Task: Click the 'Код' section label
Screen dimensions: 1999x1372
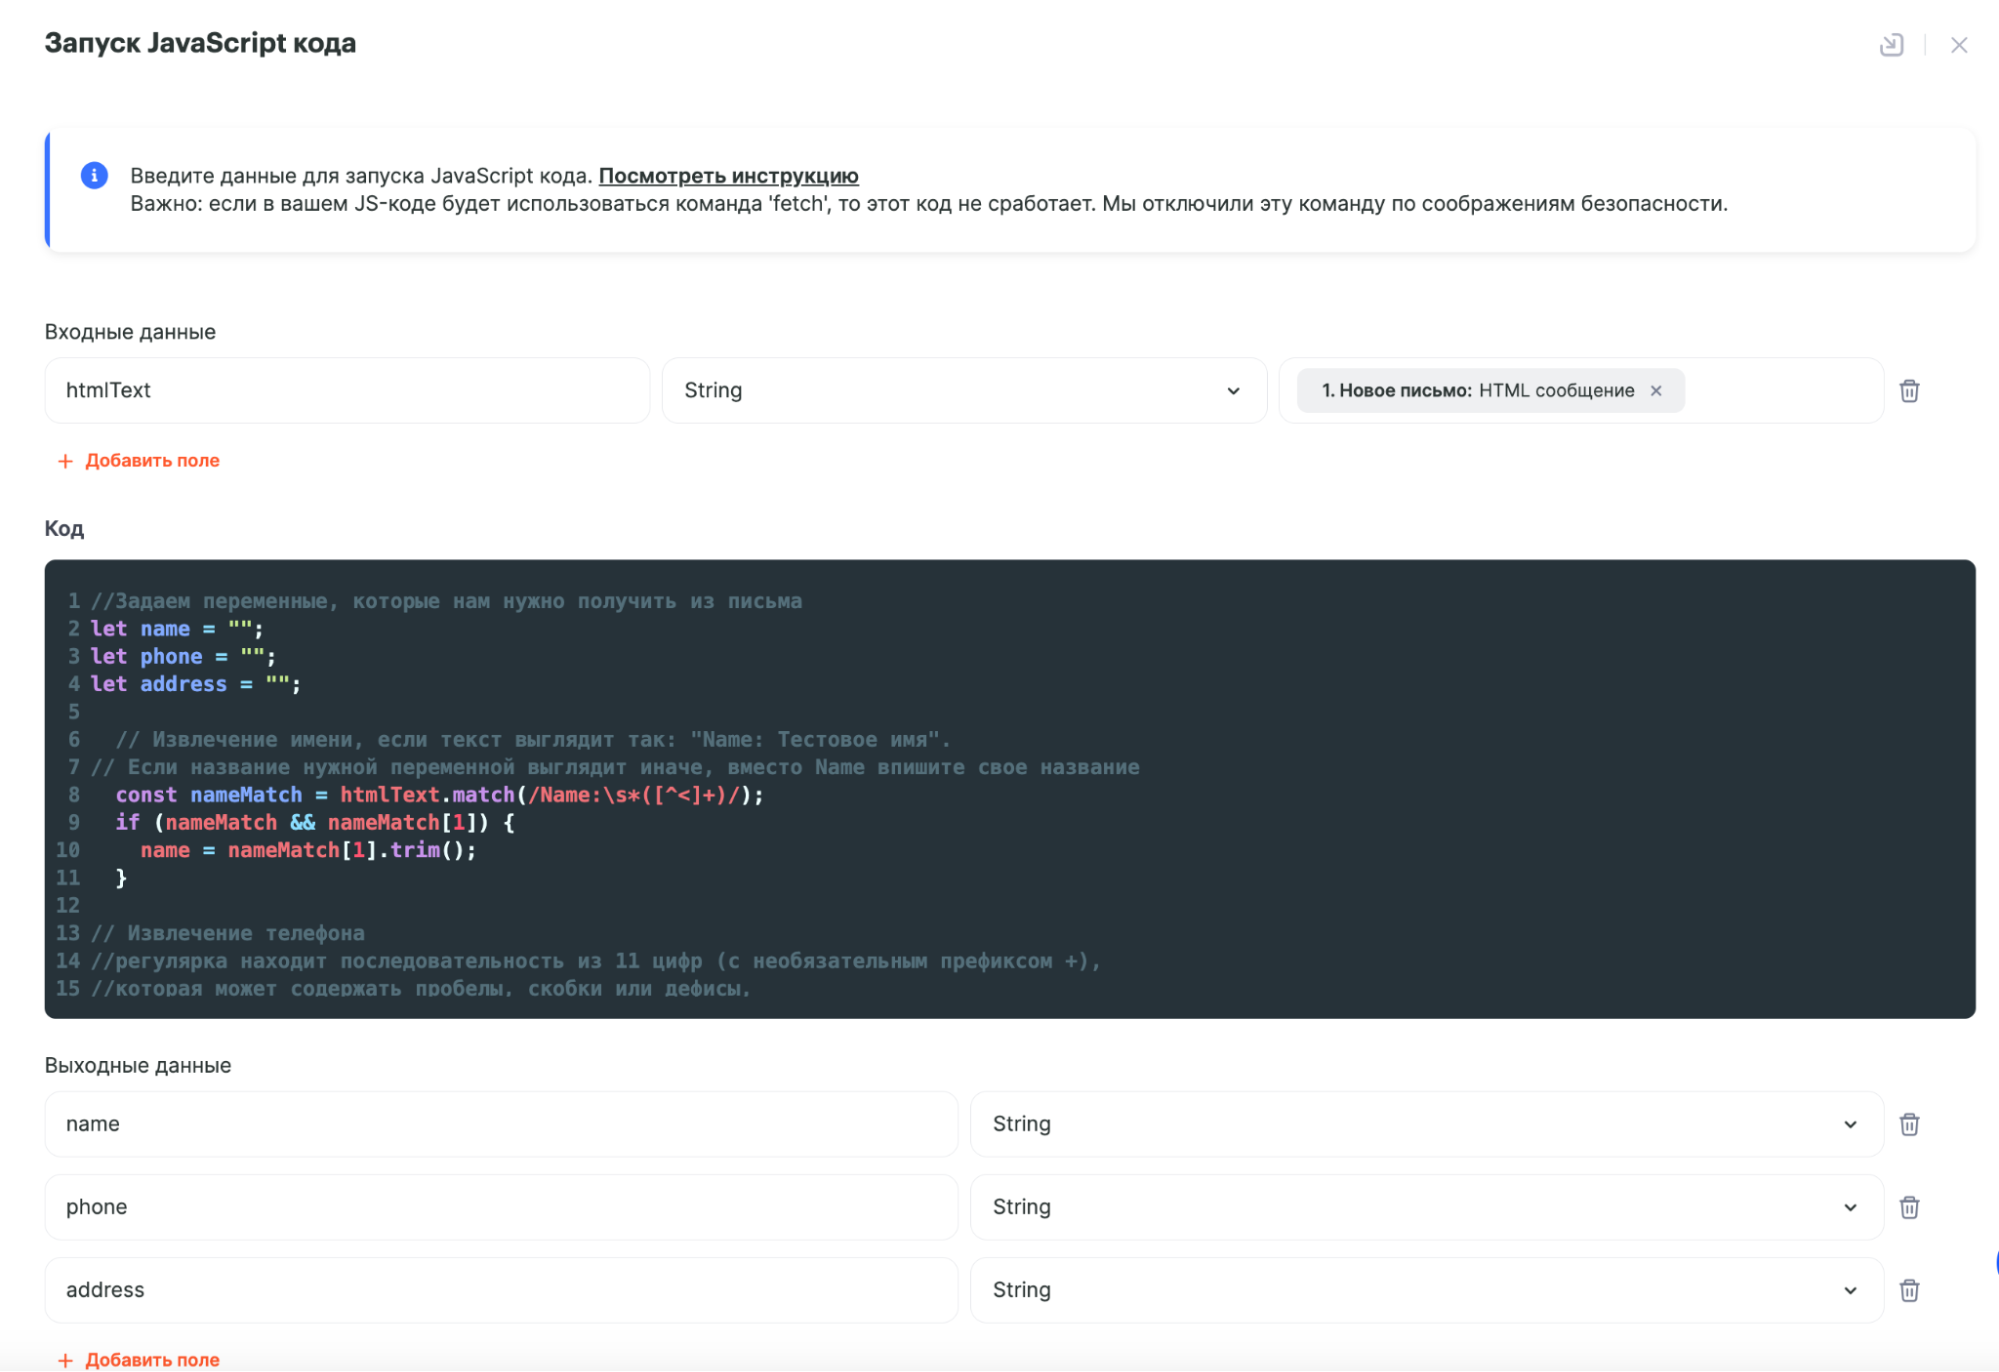Action: (64, 529)
